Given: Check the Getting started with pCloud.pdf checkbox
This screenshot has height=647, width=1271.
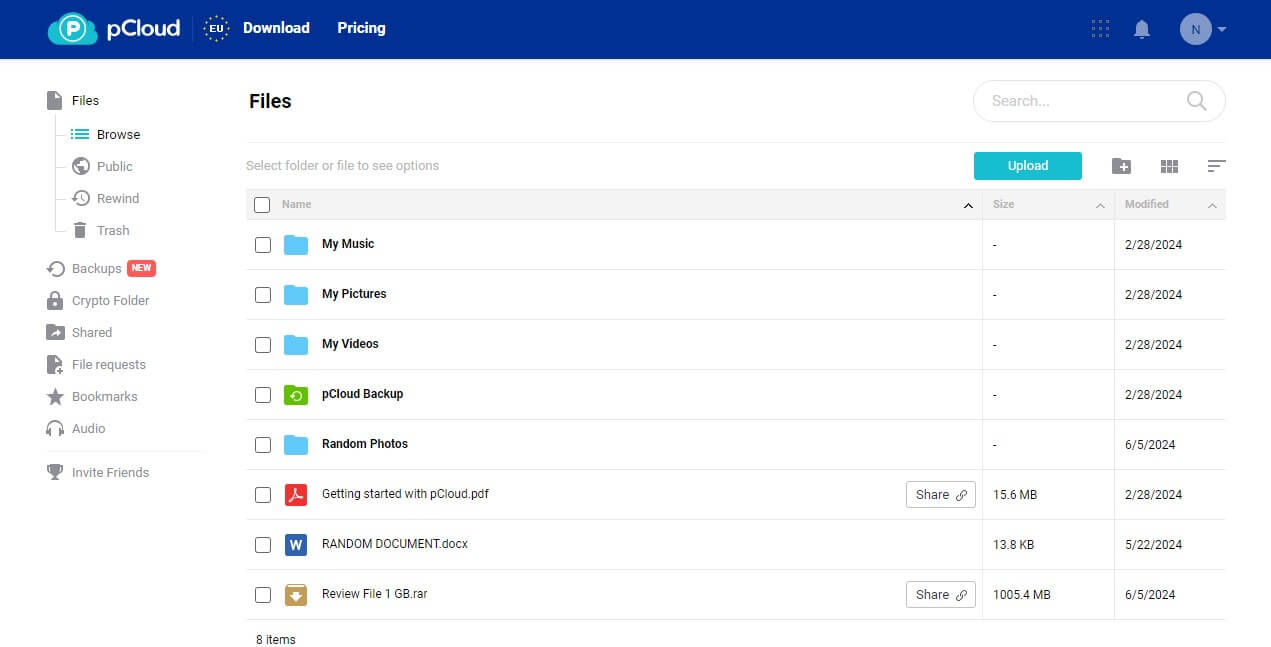Looking at the screenshot, I should [263, 495].
